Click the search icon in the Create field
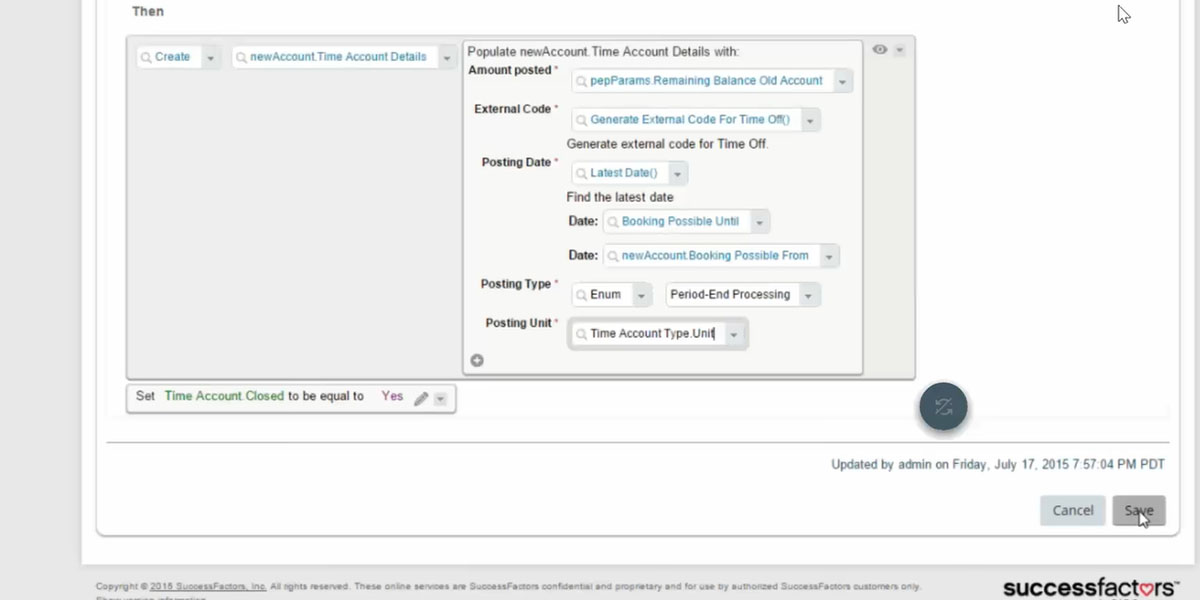 [146, 58]
